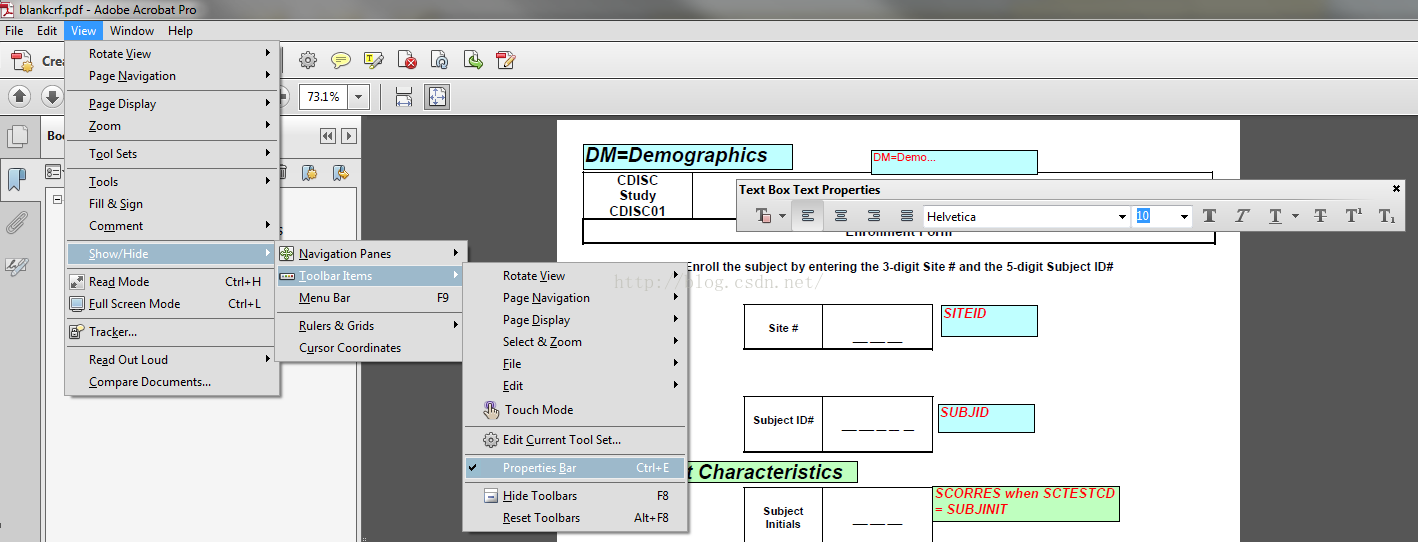Click the rotate page icon
This screenshot has width=1418, height=542.
tap(440, 60)
